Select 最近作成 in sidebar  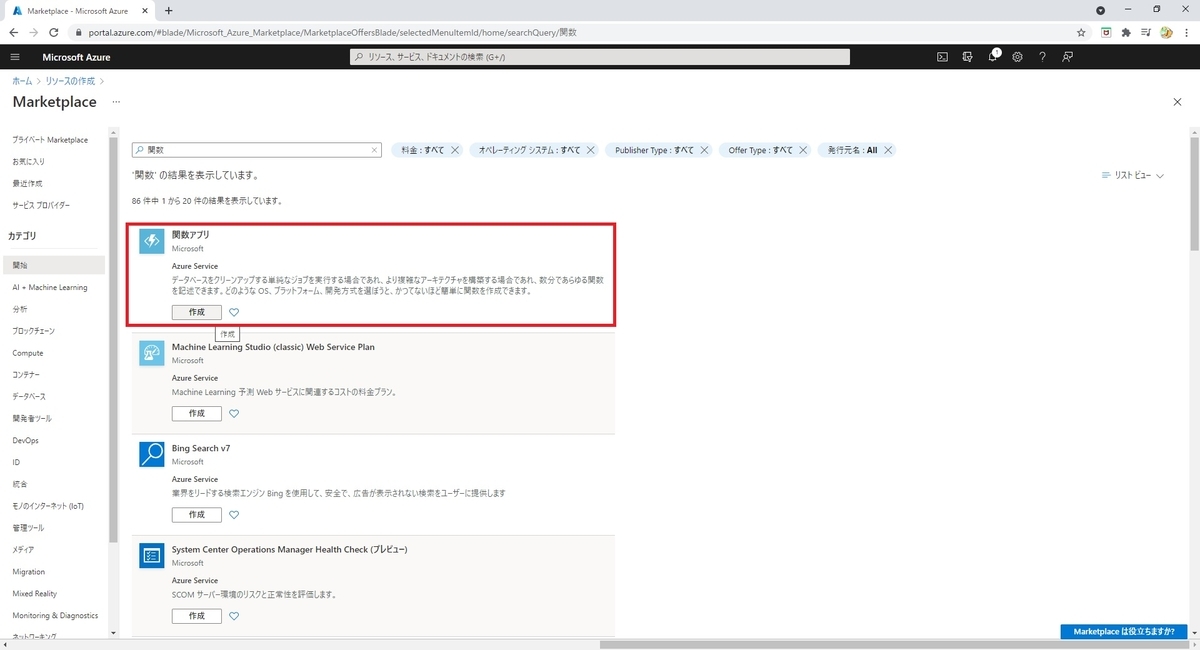(x=27, y=183)
